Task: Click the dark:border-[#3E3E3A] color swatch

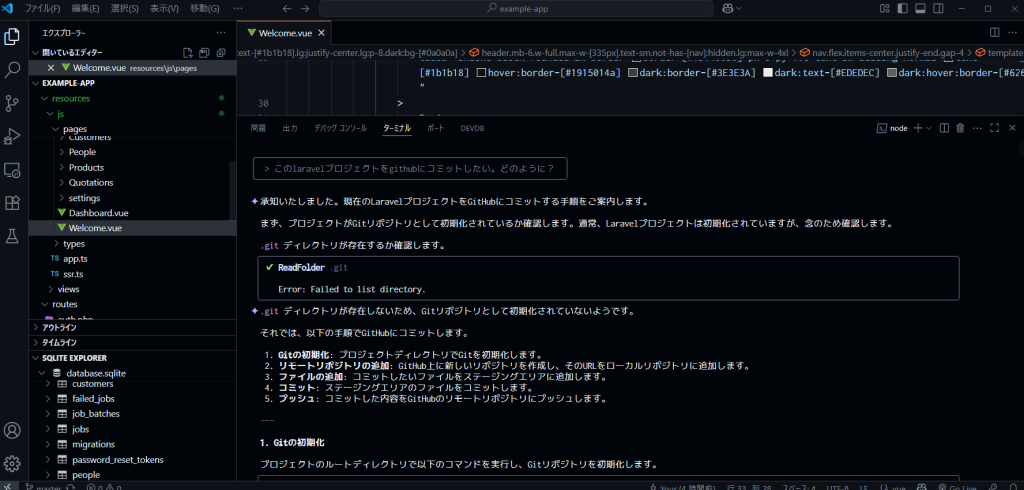Action: pos(632,73)
